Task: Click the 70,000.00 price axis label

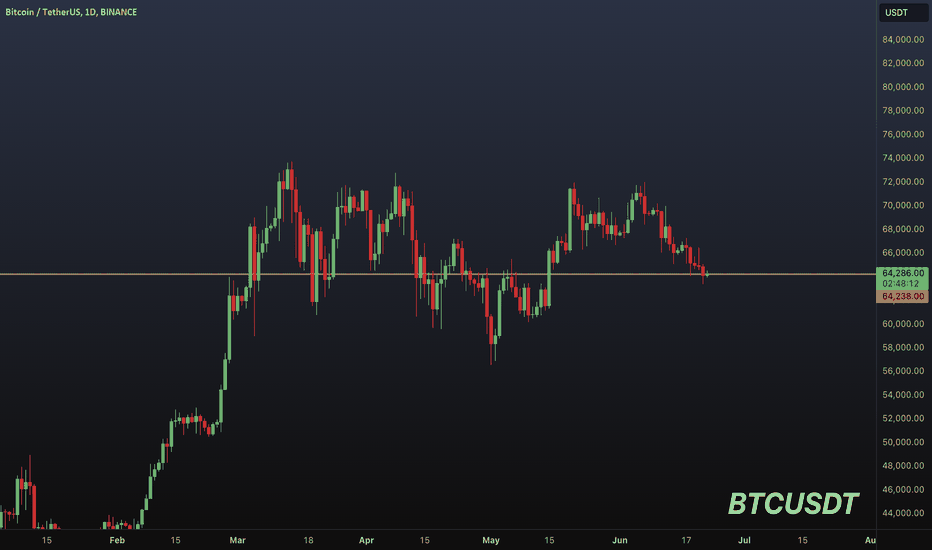Action: point(903,205)
